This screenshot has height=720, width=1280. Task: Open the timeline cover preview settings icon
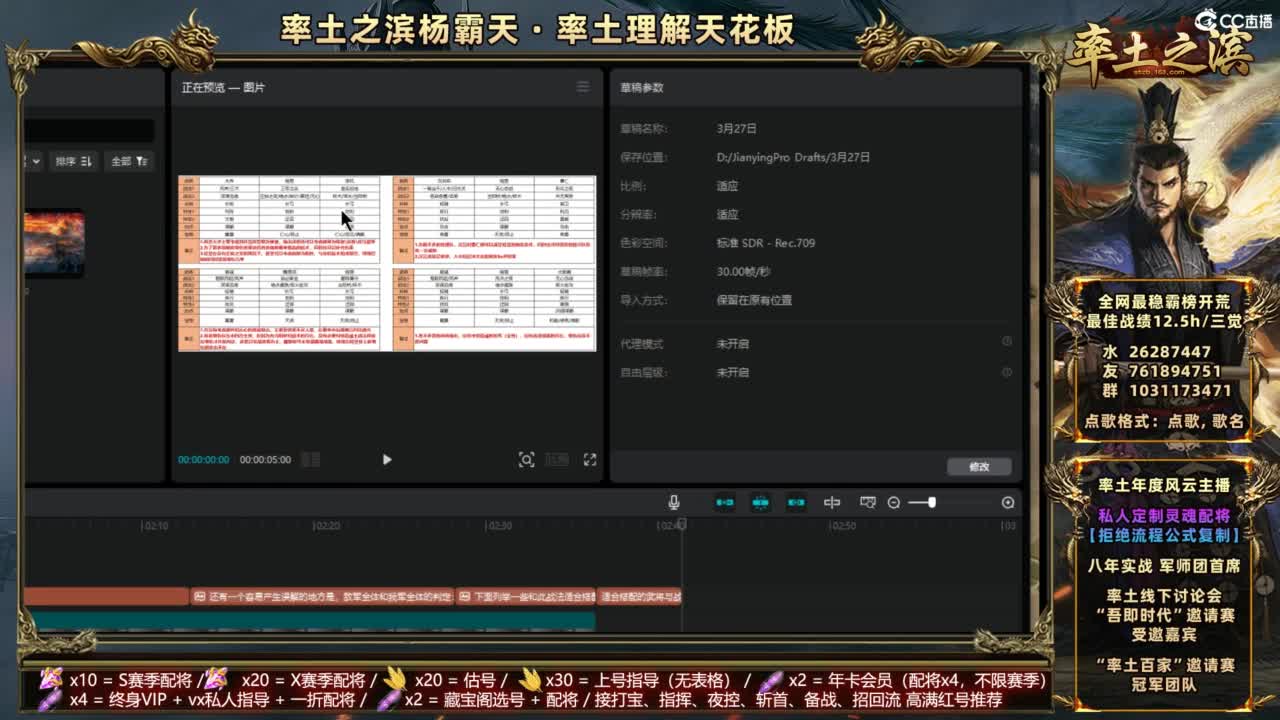(868, 503)
